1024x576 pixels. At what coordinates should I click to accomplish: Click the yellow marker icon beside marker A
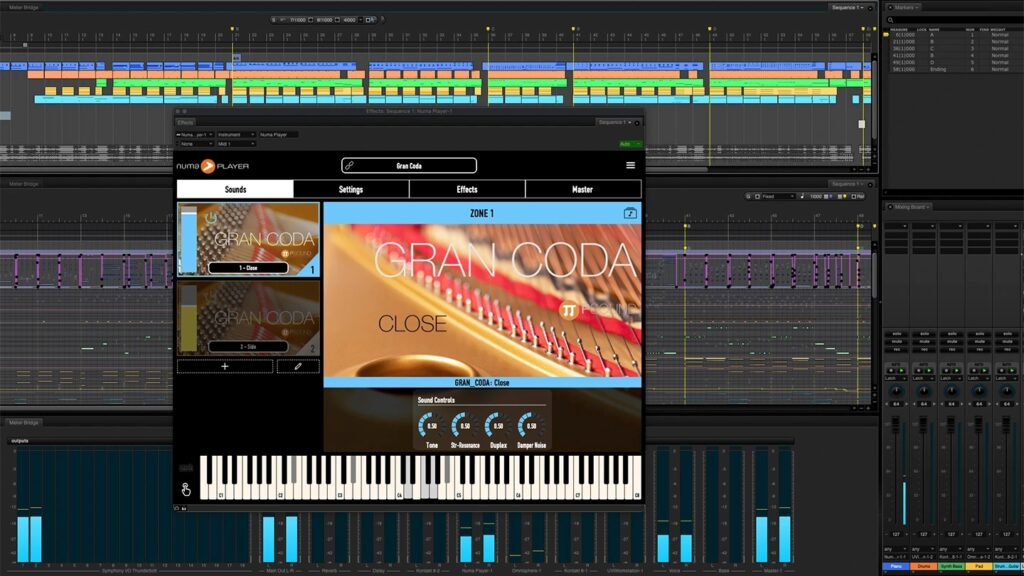click(x=886, y=35)
